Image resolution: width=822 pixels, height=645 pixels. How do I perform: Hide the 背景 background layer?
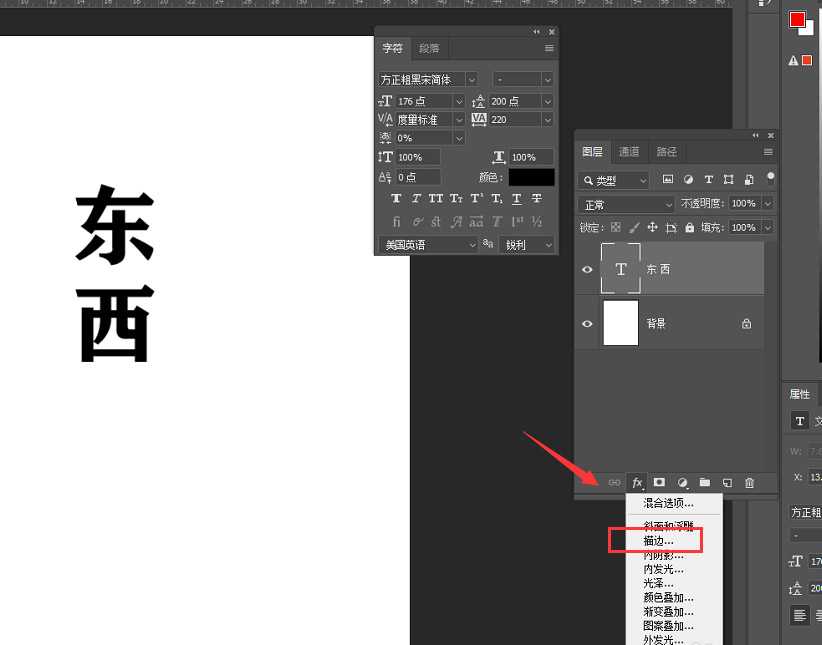(588, 322)
